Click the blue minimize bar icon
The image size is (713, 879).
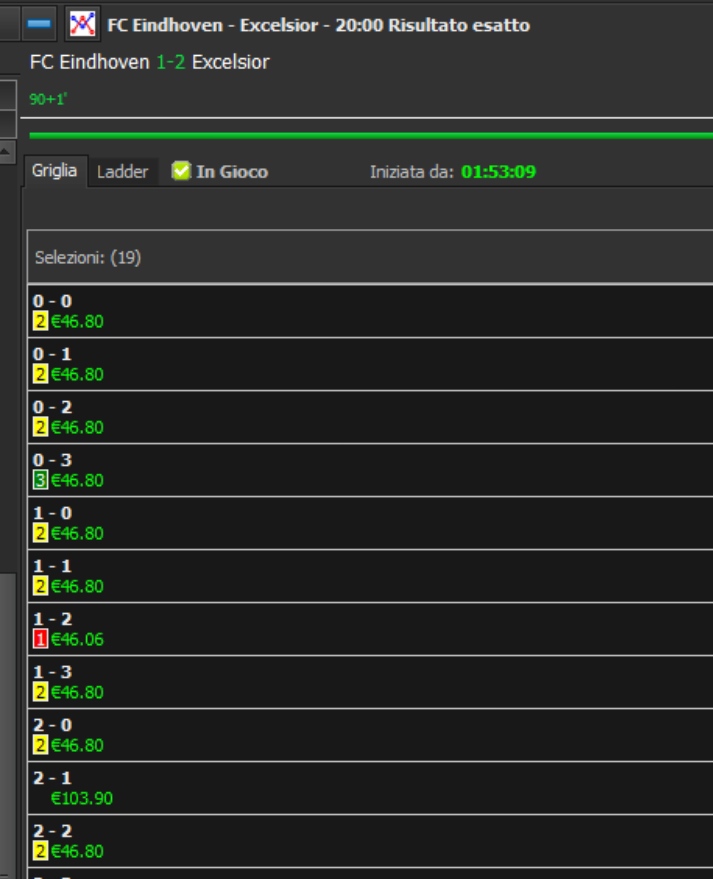[39, 24]
